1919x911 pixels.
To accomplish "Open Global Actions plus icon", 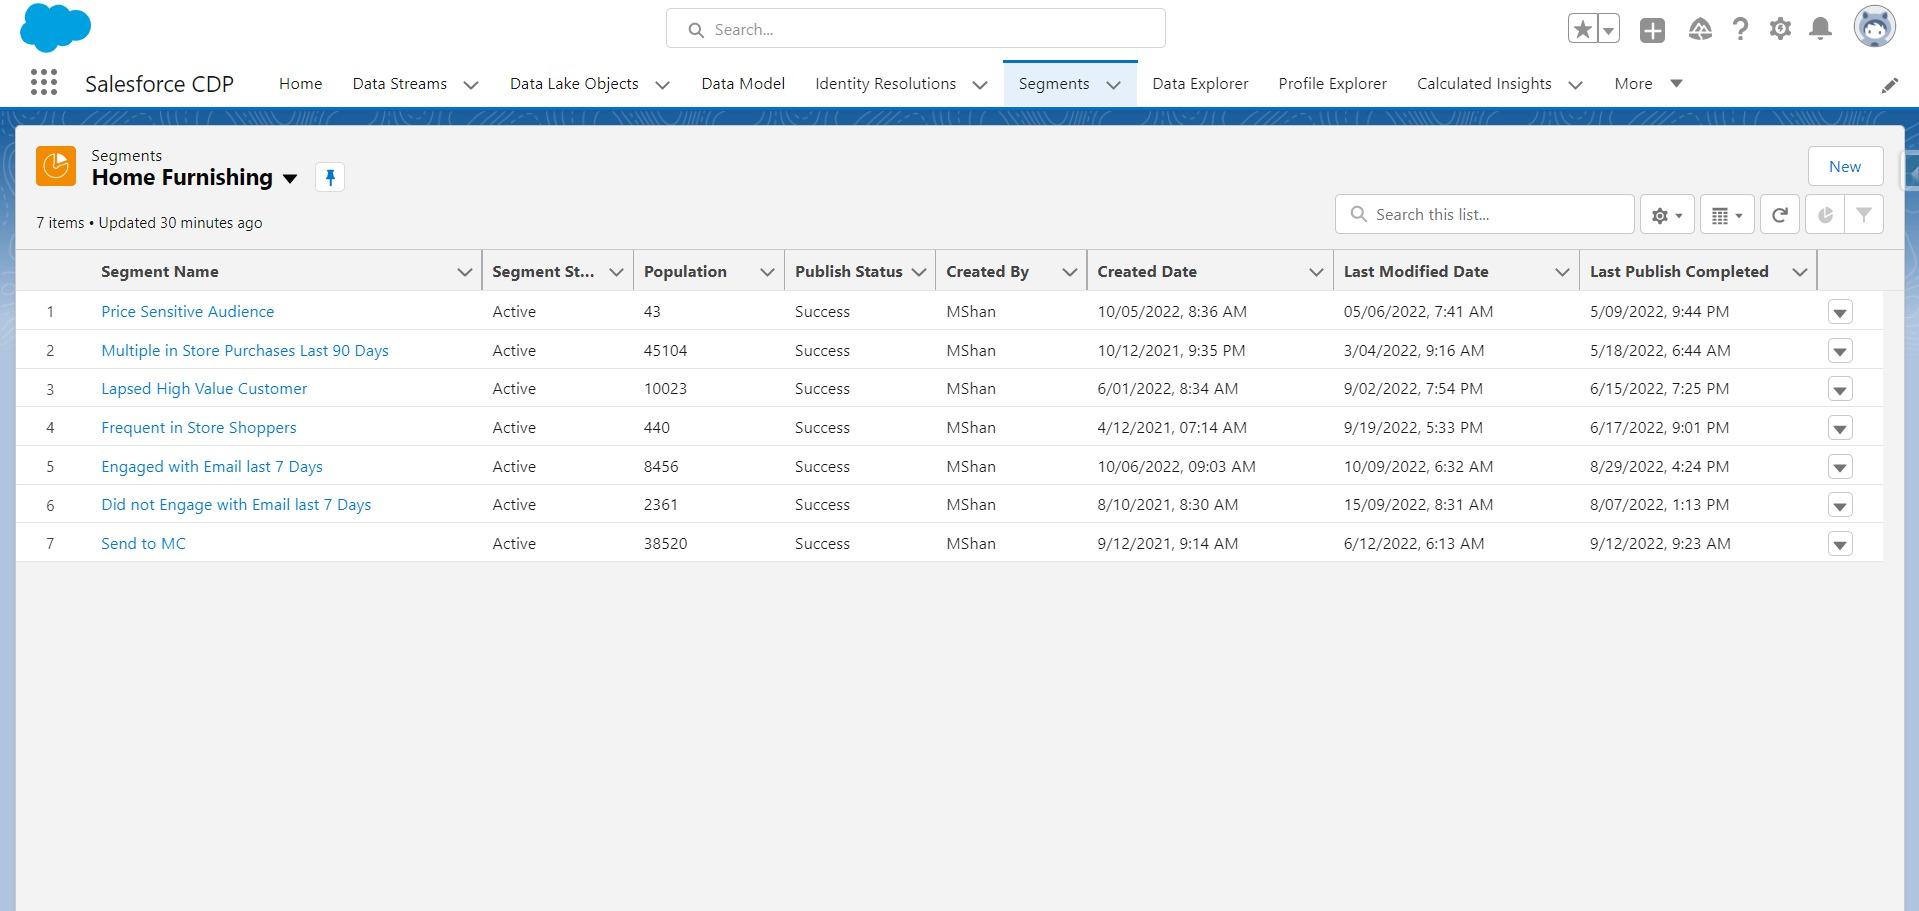I will point(1652,30).
